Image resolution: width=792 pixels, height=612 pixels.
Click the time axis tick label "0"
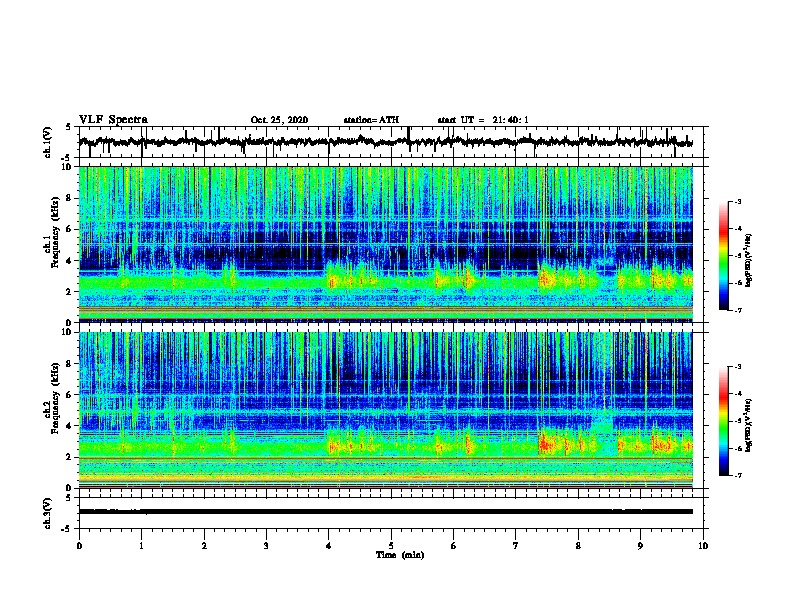point(79,546)
